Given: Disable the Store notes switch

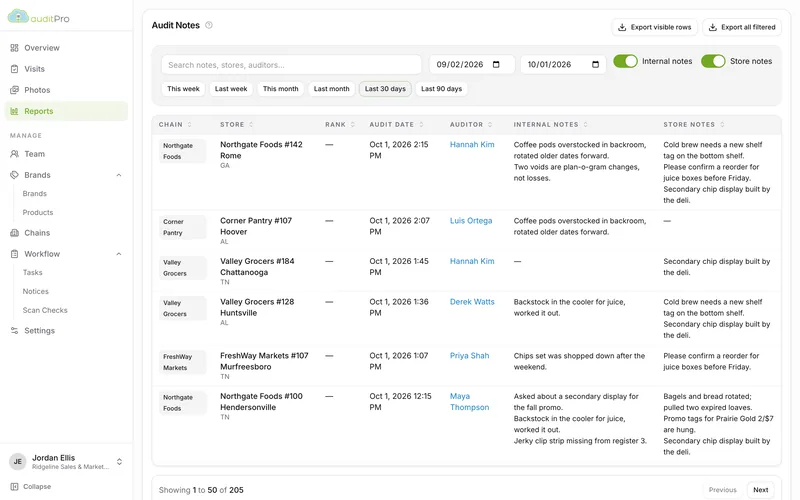Looking at the screenshot, I should [713, 61].
